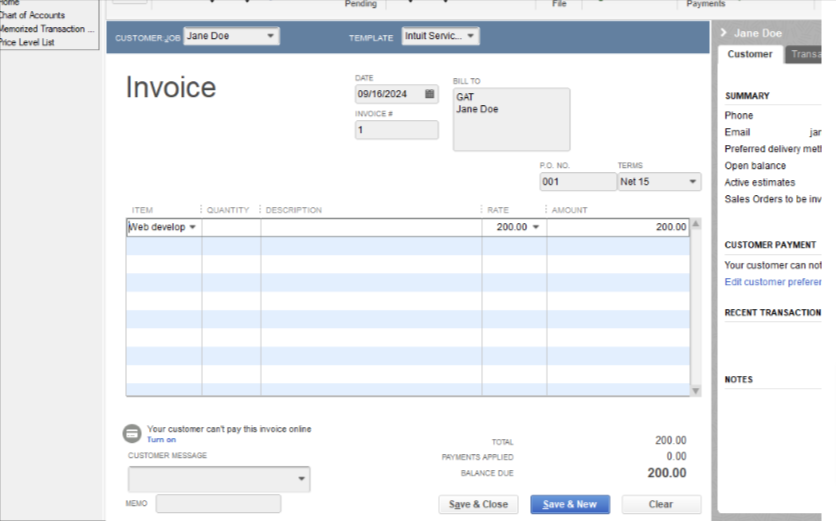The width and height of the screenshot is (836, 521).
Task: Open the Rate dropdown arrow
Action: pyautogui.click(x=536, y=227)
